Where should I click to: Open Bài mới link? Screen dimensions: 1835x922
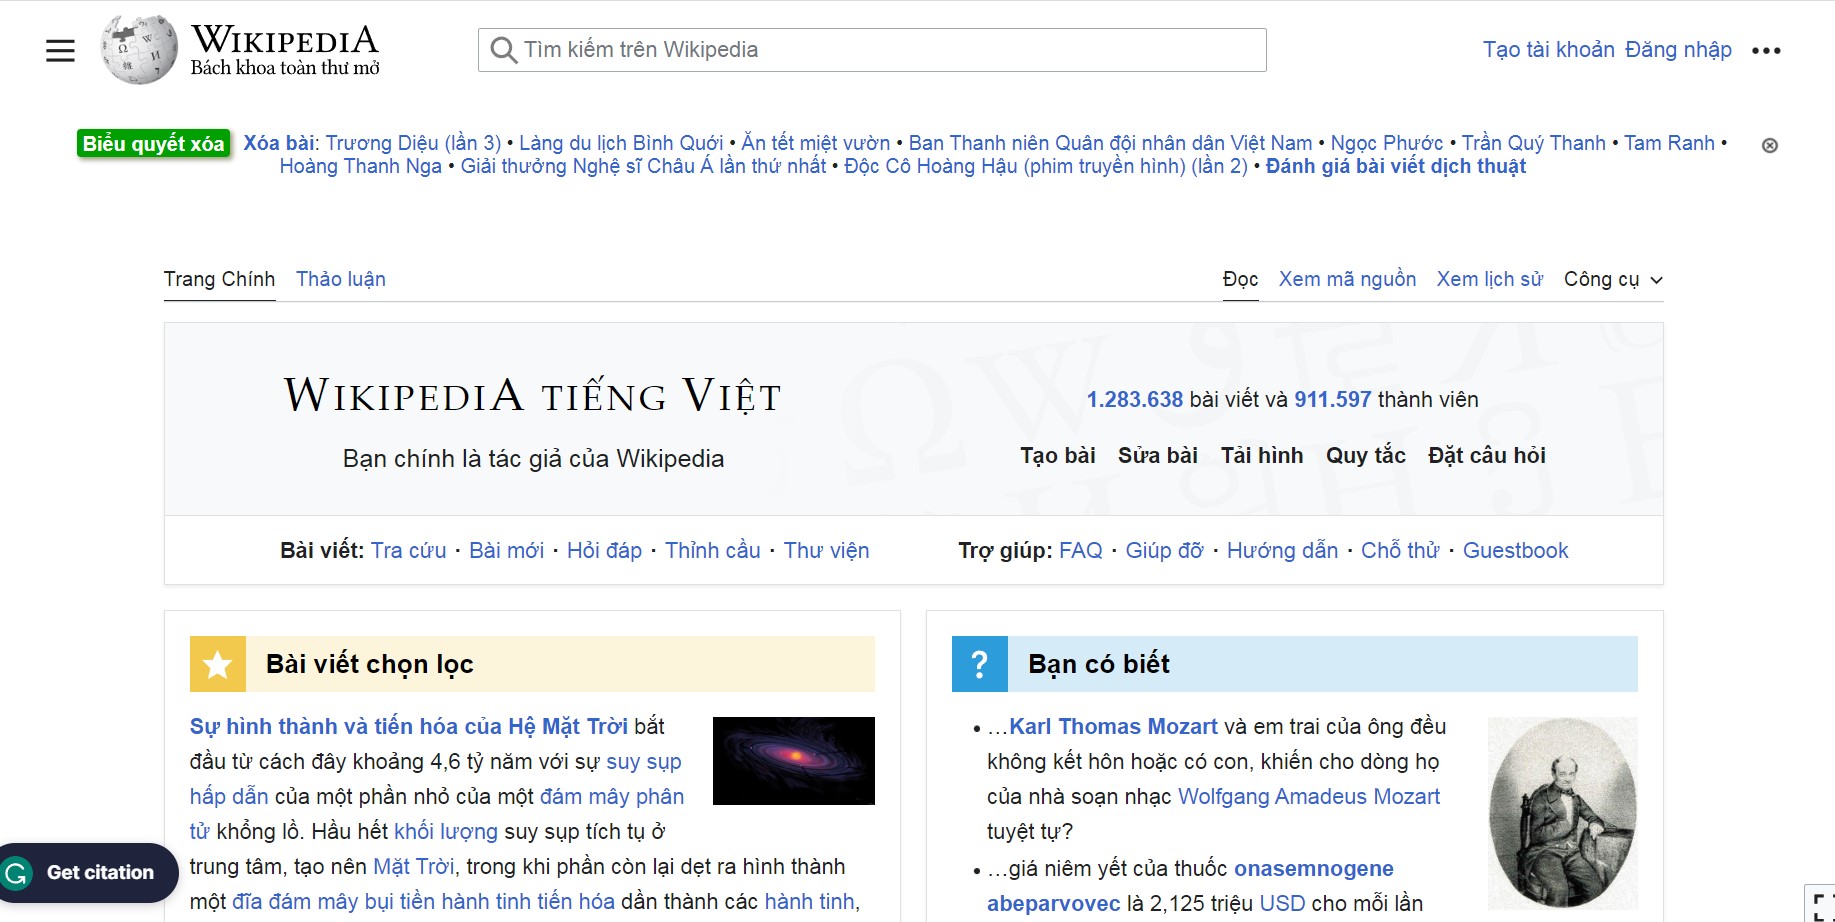(507, 550)
